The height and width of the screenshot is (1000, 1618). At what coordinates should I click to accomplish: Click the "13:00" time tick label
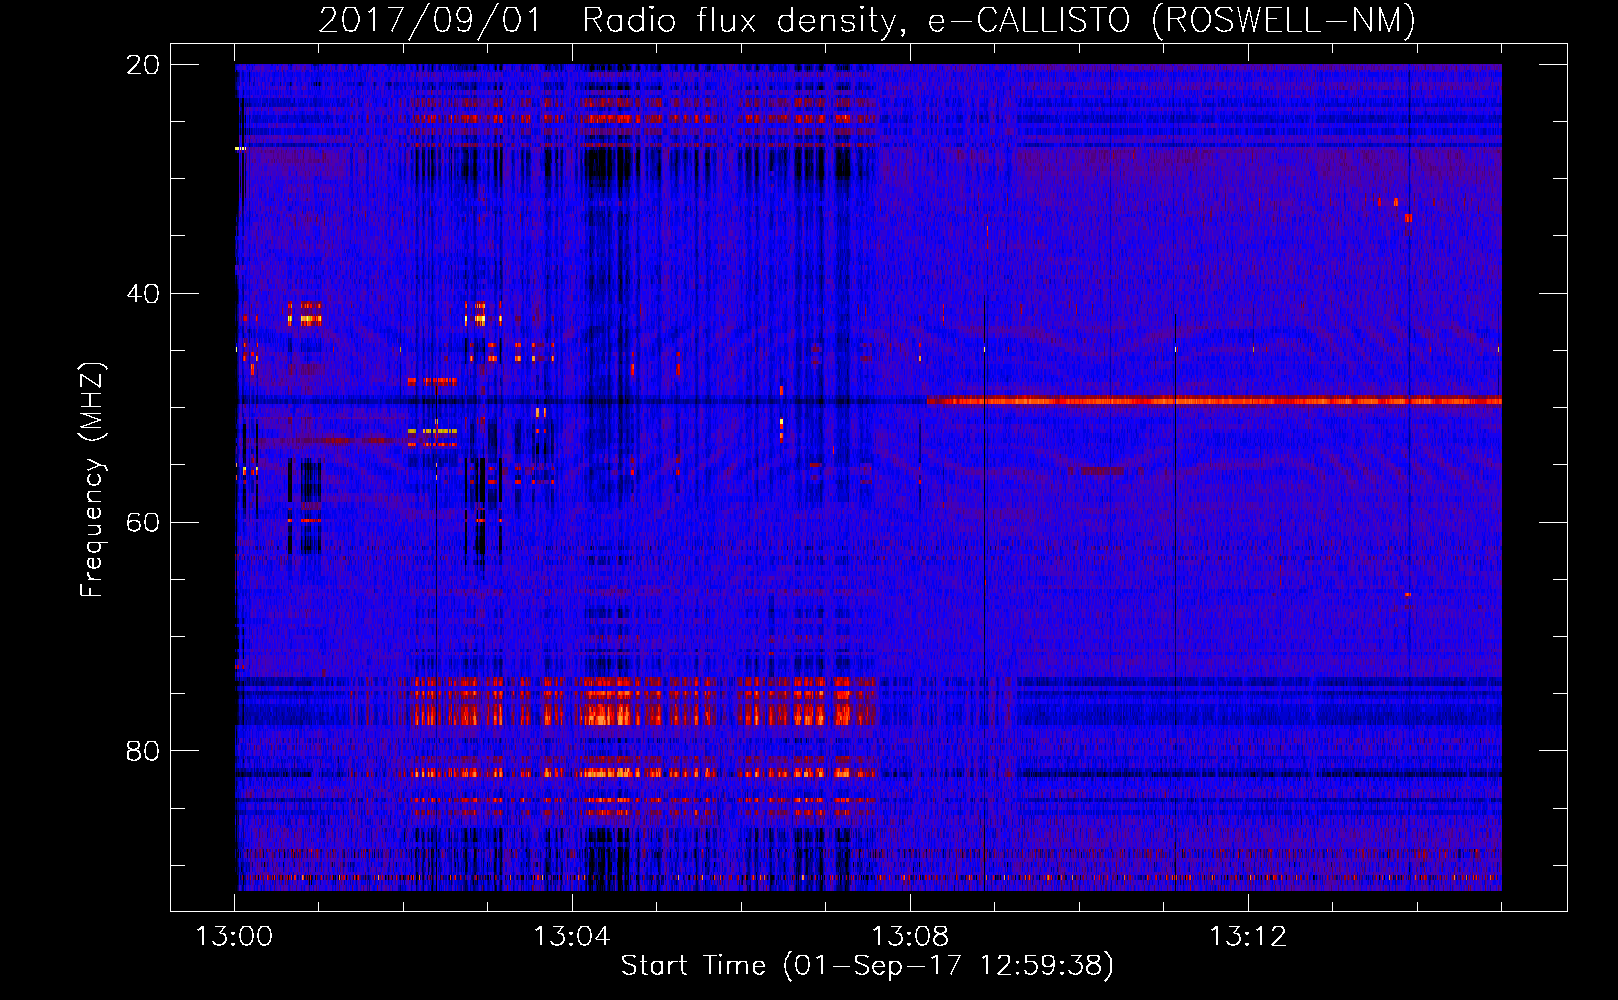[x=234, y=937]
